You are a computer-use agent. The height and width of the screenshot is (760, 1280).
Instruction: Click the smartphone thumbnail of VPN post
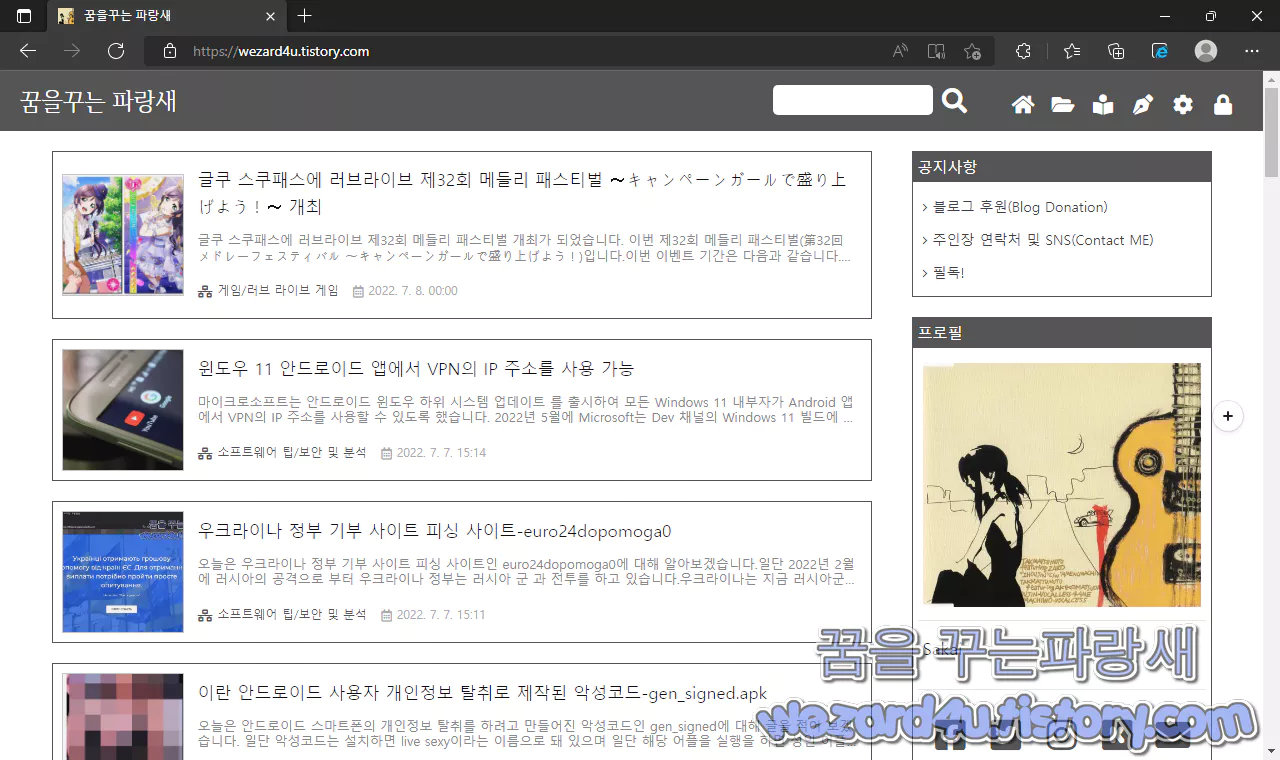point(123,410)
